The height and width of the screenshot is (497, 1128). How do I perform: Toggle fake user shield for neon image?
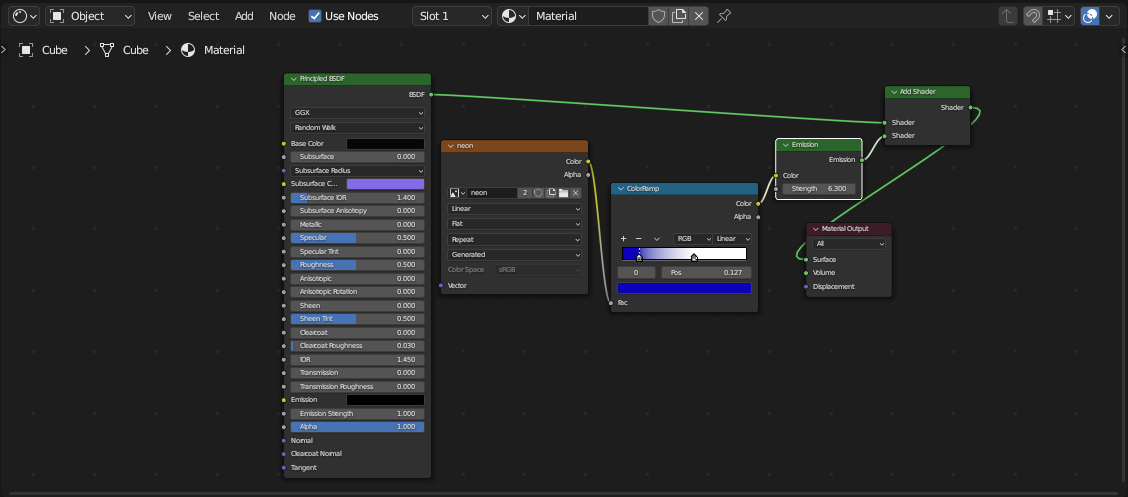pyautogui.click(x=538, y=193)
